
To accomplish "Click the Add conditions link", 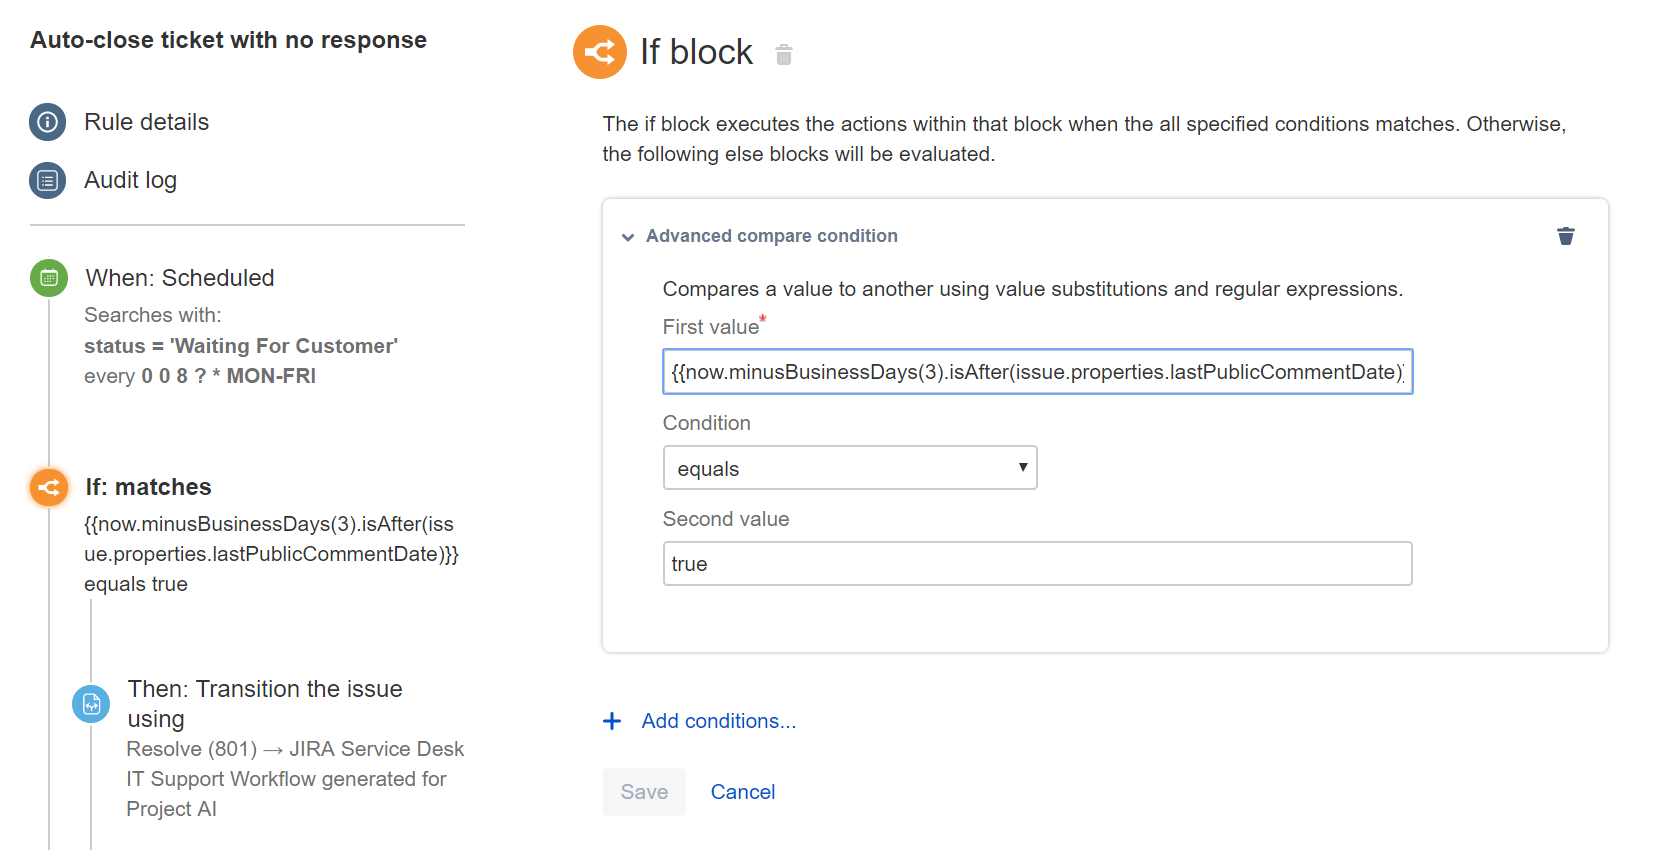I will tap(718, 721).
